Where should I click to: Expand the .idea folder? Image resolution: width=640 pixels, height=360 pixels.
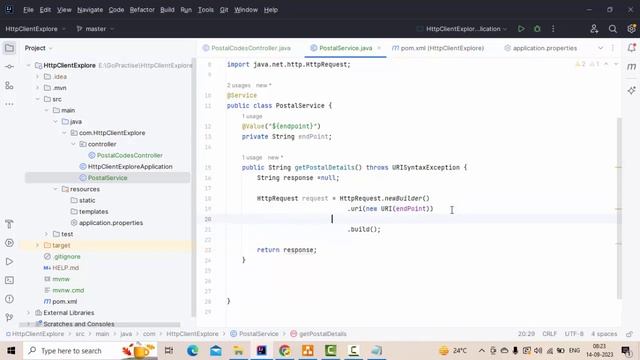pos(38,77)
